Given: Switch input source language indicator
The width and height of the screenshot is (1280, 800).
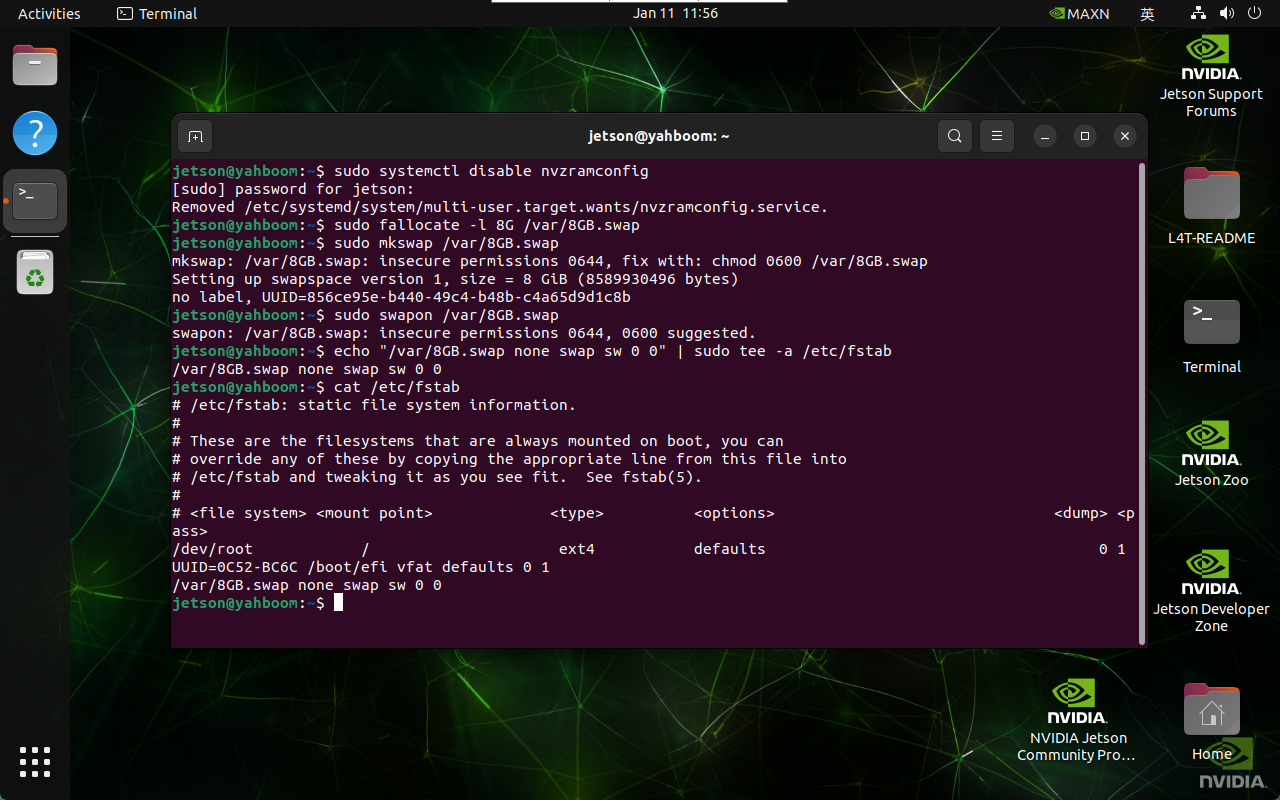Looking at the screenshot, I should click(x=1147, y=13).
